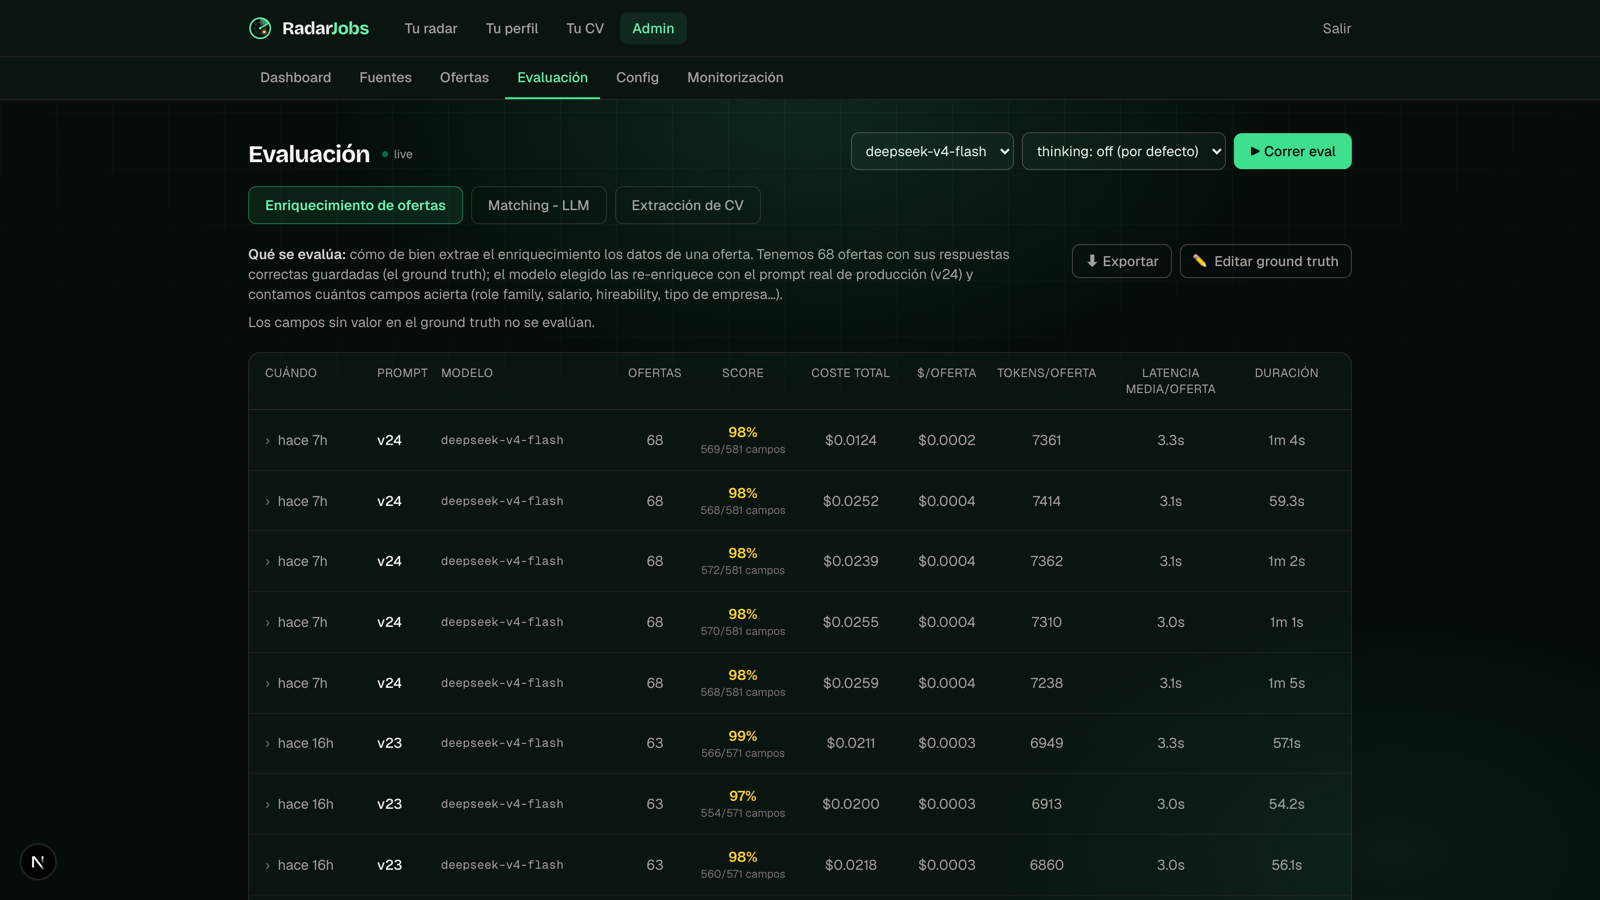Screen dimensions: 1600x900
Task: Click the DURACIÓN column header
Action: pos(1286,373)
